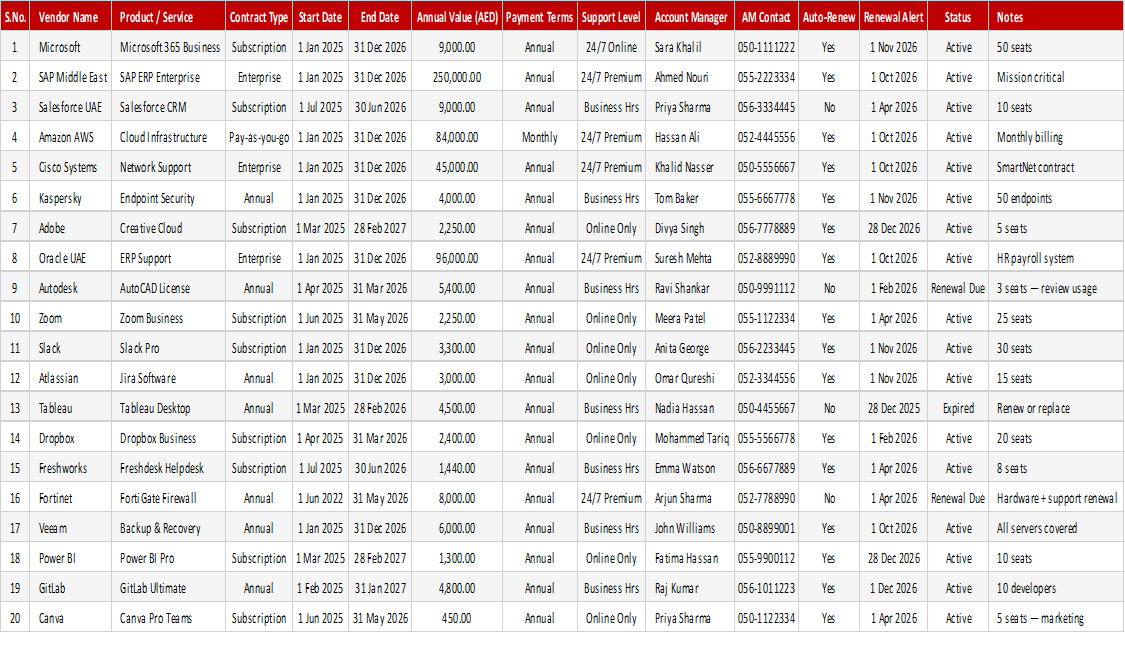The width and height of the screenshot is (1125, 661).
Task: Select the All servers covered note
Action: (x=1055, y=529)
